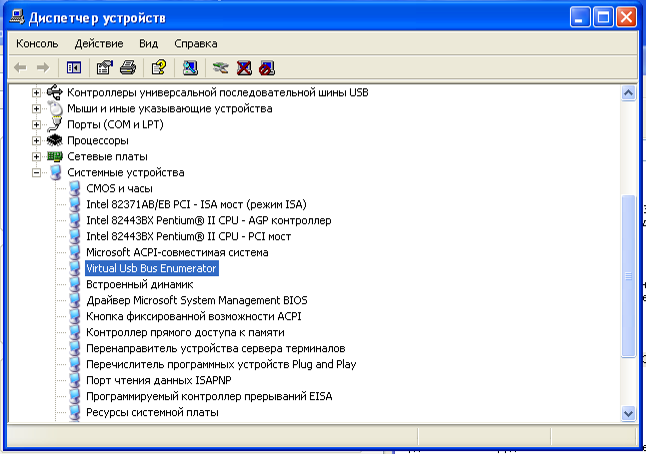Viewport: 646px width, 454px height.
Task: Select Драйвер Microsoft System Management BIOS
Action: [x=197, y=300]
